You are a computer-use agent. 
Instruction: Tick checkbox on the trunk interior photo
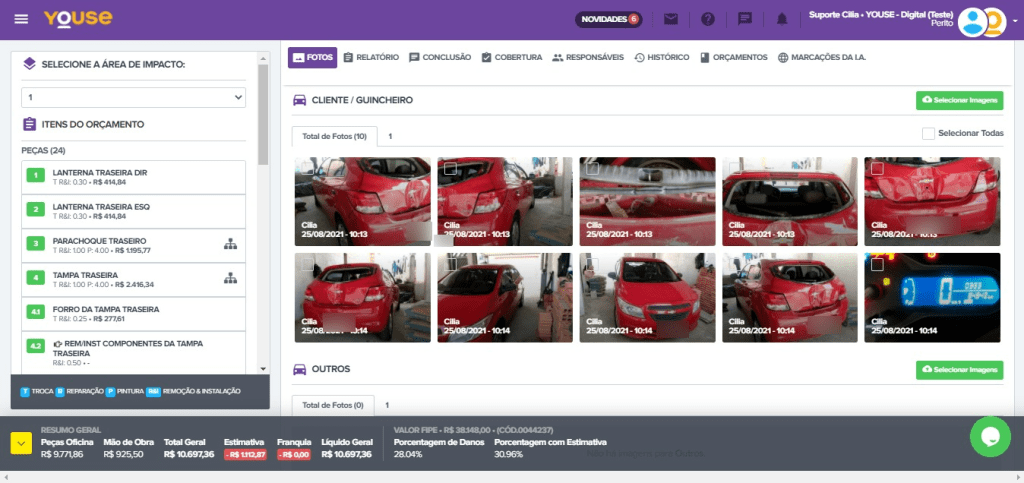592,168
